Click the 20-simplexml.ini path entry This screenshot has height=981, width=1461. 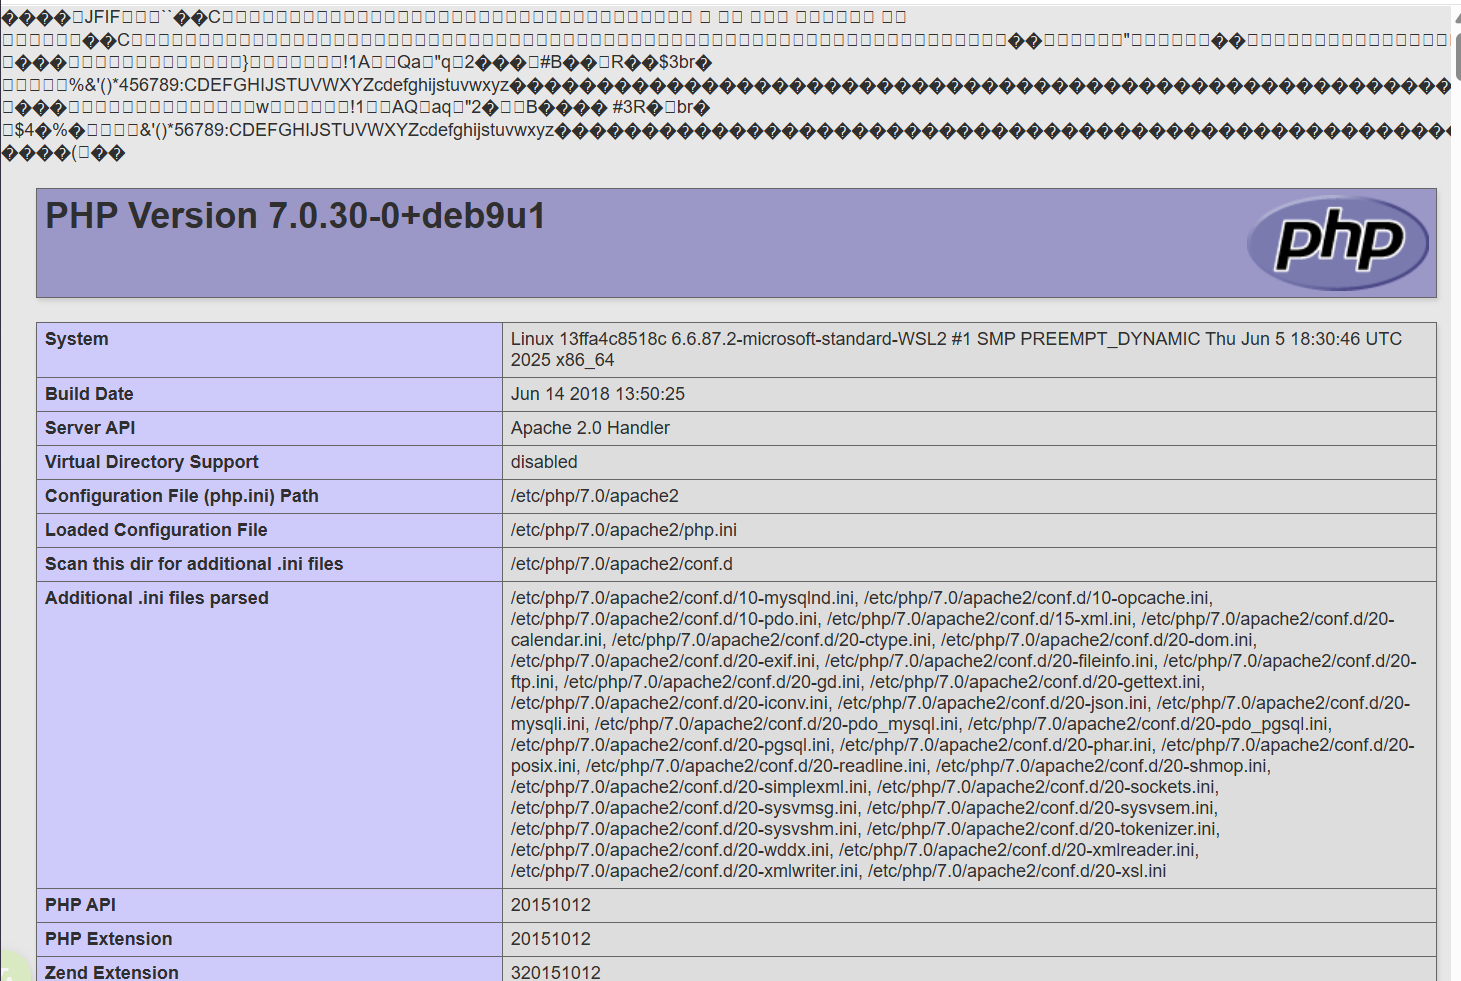[x=688, y=787]
